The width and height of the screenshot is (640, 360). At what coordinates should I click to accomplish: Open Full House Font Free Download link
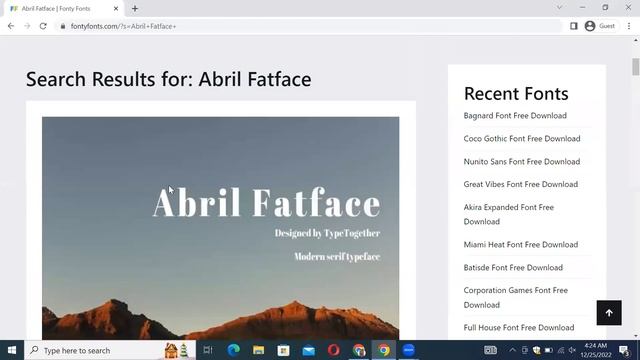[519, 327]
